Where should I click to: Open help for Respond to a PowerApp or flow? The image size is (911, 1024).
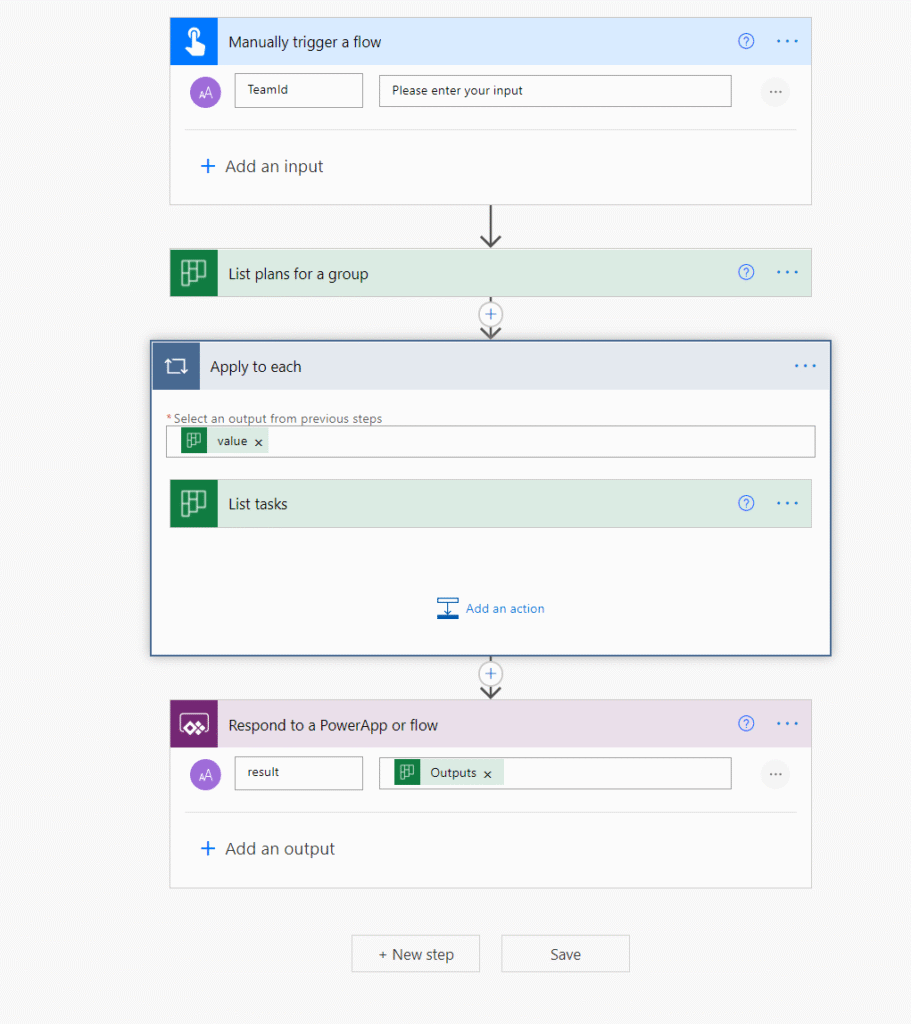coord(746,724)
